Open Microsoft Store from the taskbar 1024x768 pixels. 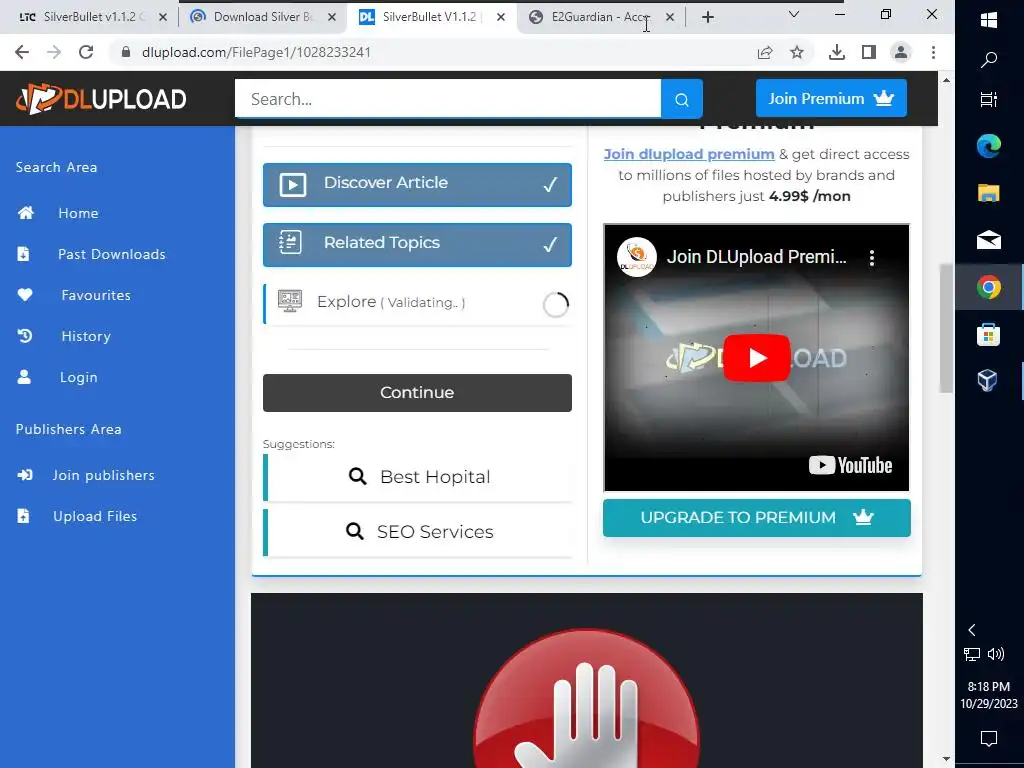[989, 334]
